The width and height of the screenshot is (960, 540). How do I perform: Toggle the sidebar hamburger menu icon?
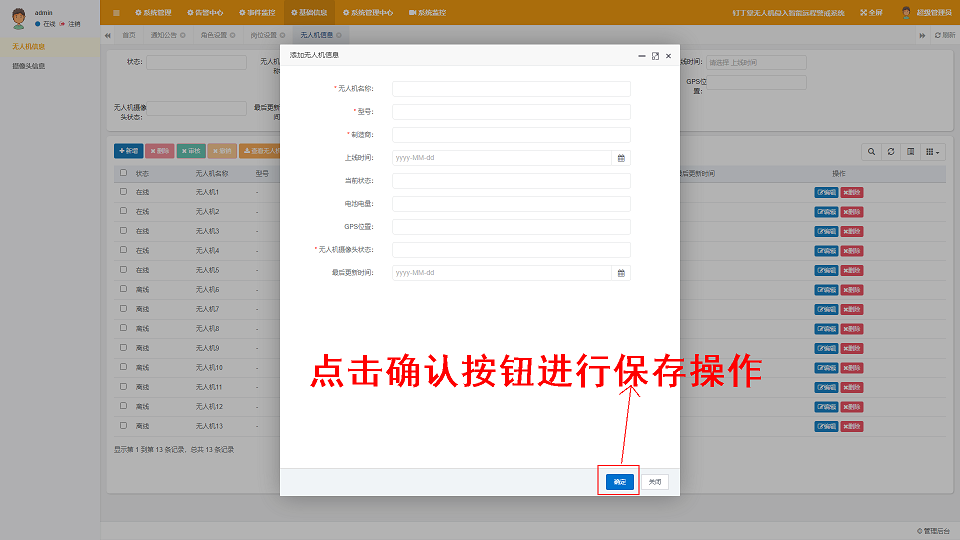click(116, 12)
